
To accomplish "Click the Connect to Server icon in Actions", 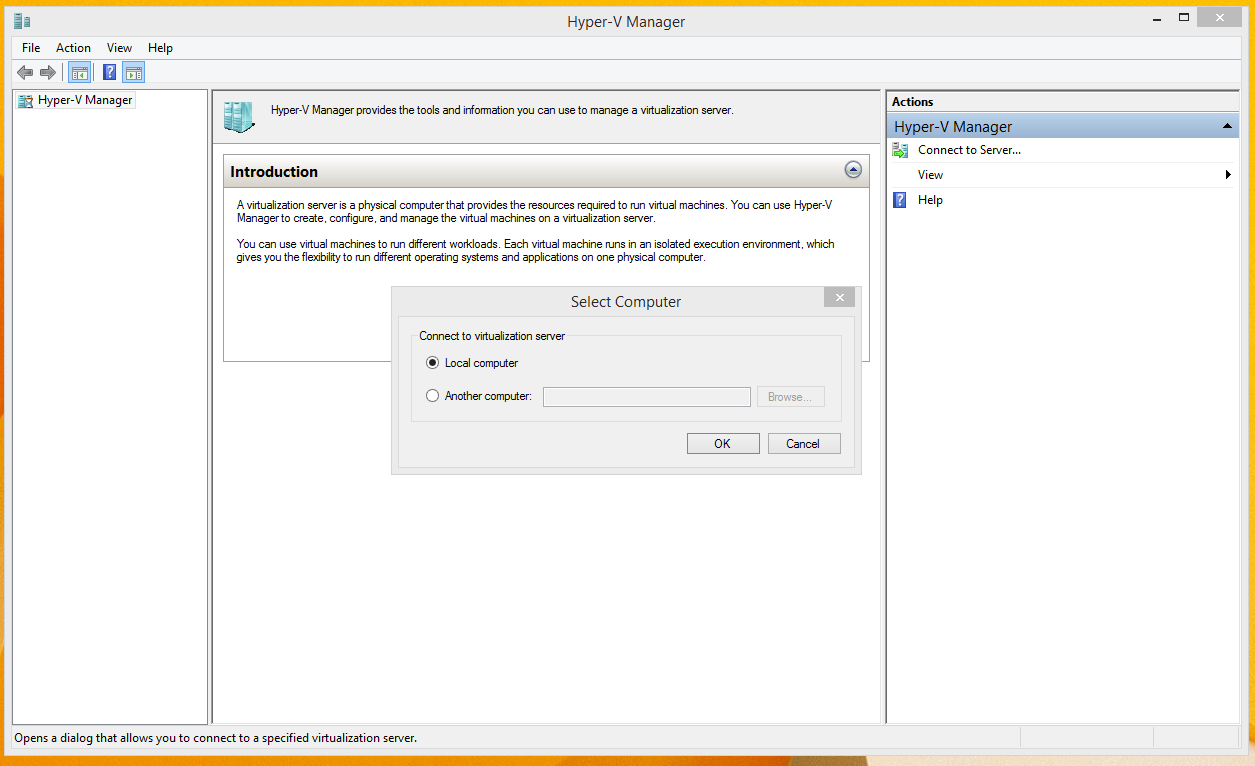I will tap(900, 150).
